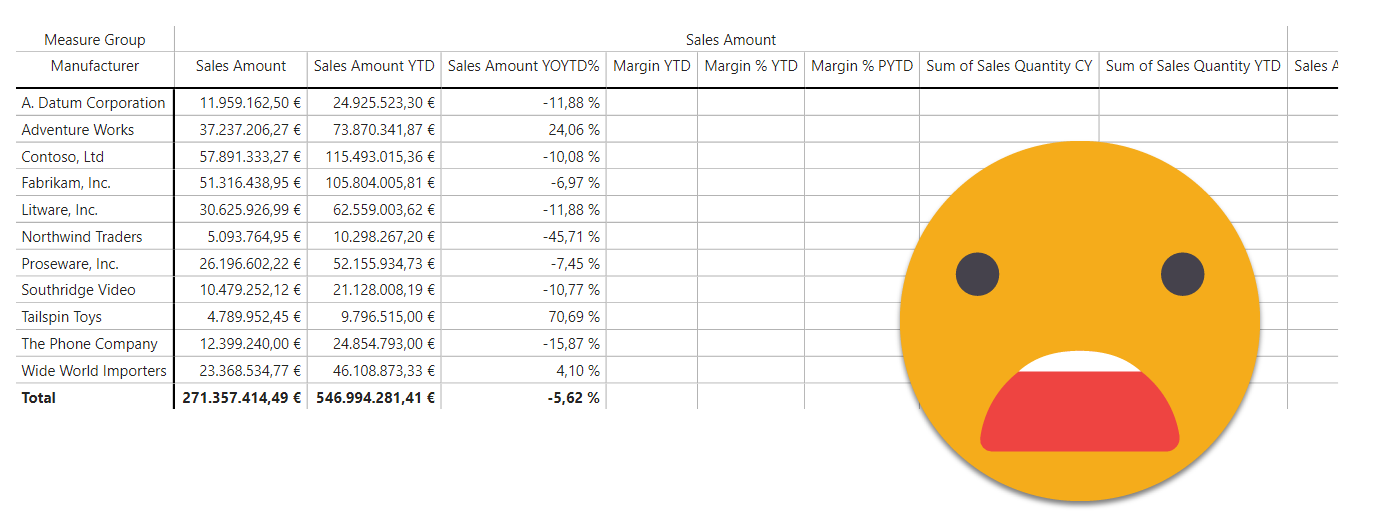Image resolution: width=1385 pixels, height=521 pixels.
Task: Click the Manufacturer row header label
Action: 95,66
